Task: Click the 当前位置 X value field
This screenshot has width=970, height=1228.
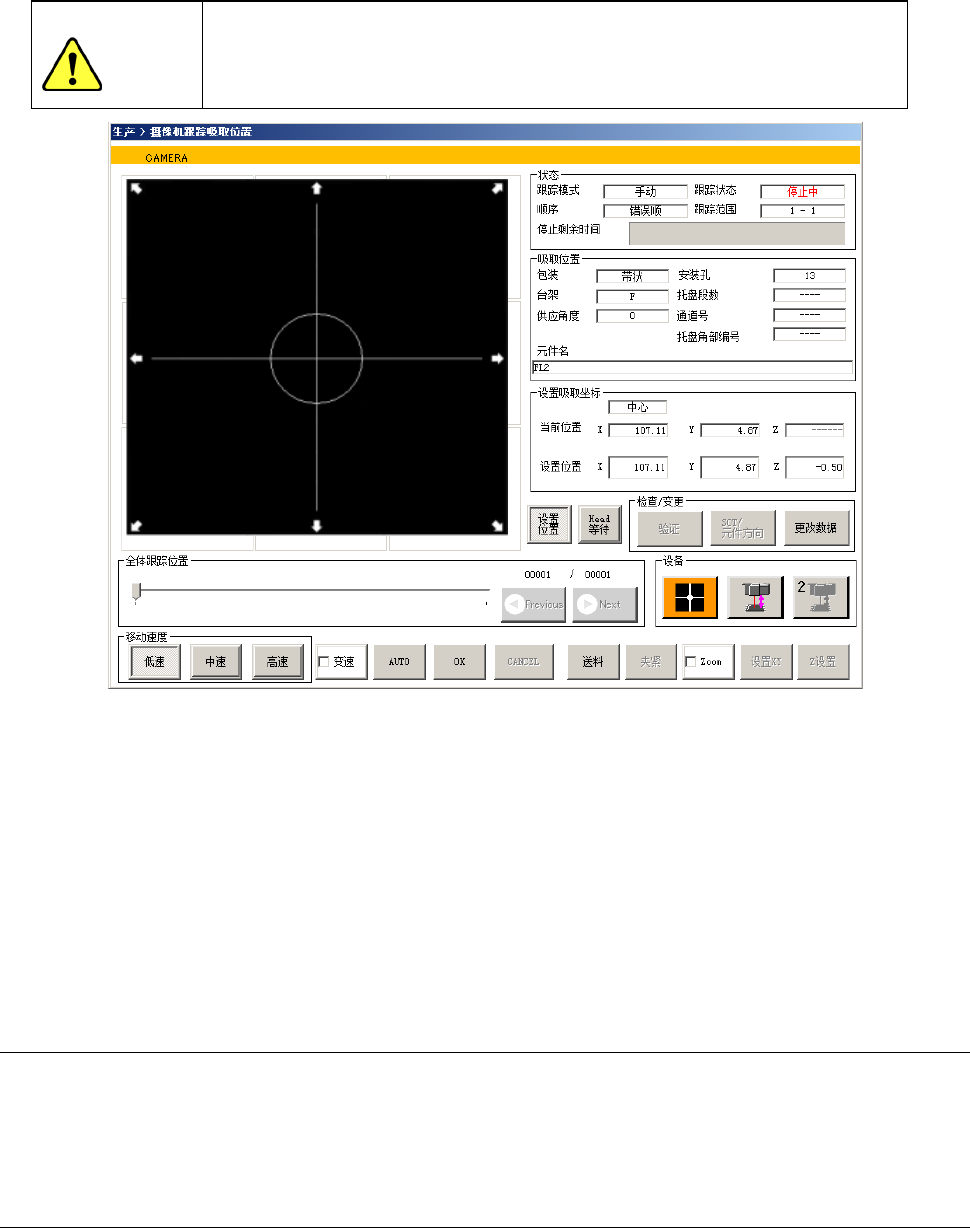Action: pos(638,430)
